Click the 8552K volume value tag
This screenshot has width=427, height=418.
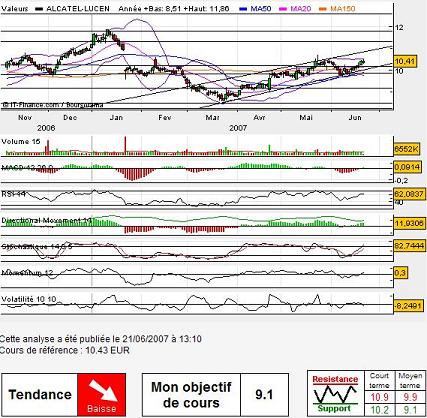(406, 149)
